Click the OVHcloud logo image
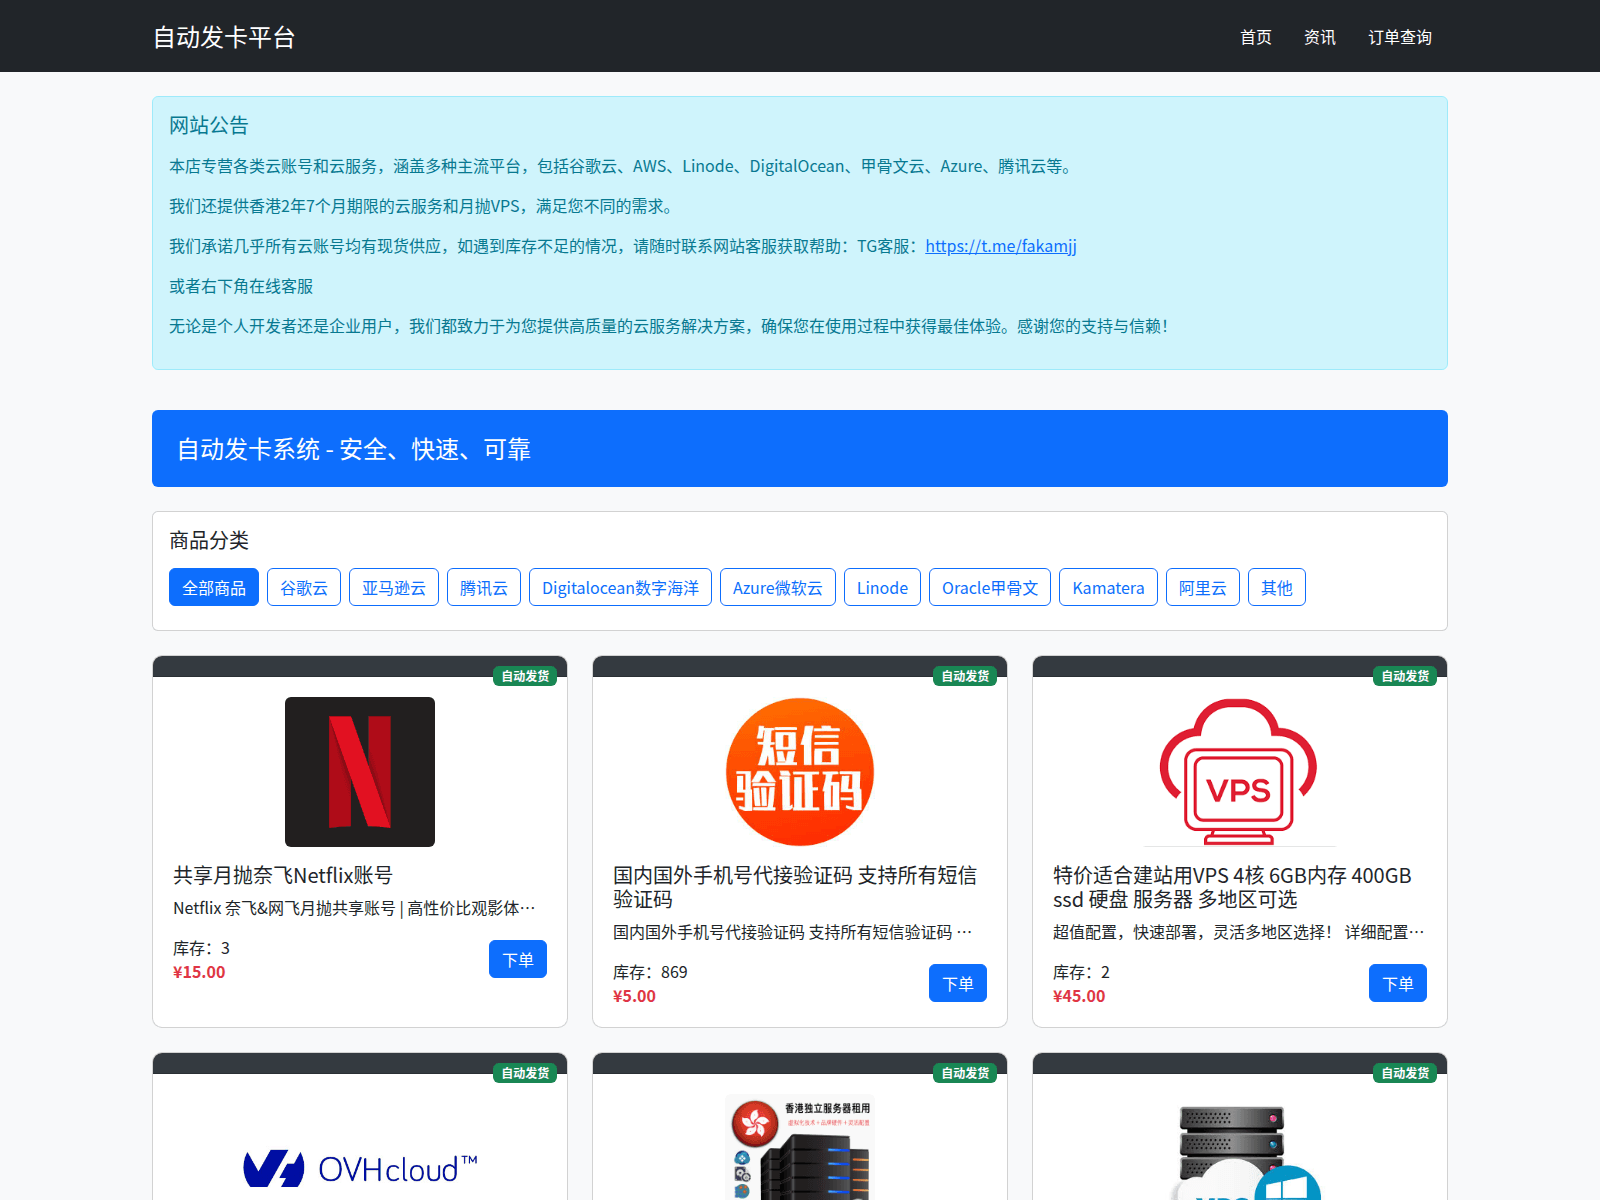Screen dimensions: 1600x1200 coord(360,1168)
